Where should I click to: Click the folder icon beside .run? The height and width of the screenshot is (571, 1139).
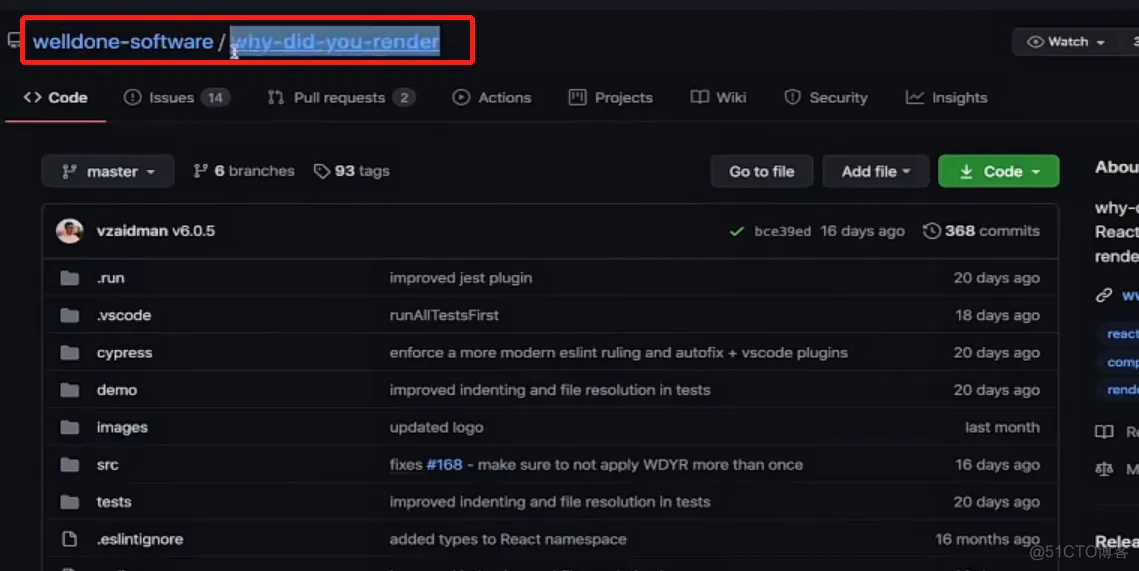click(70, 278)
